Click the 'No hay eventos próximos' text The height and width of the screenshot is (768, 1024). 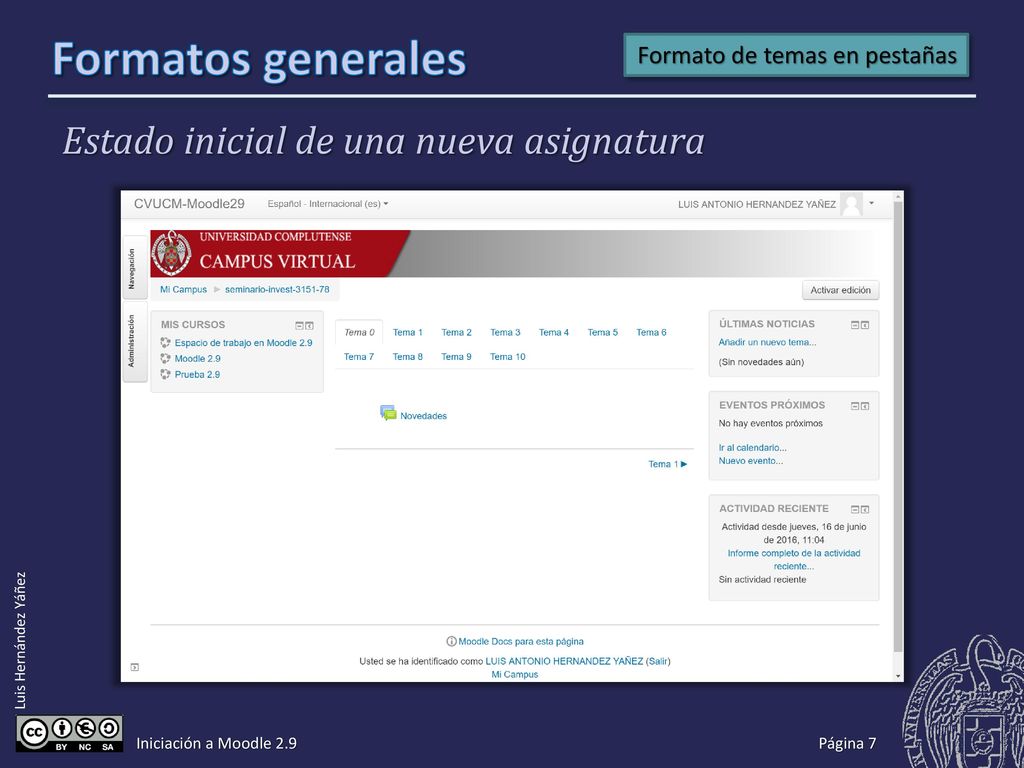(x=771, y=424)
